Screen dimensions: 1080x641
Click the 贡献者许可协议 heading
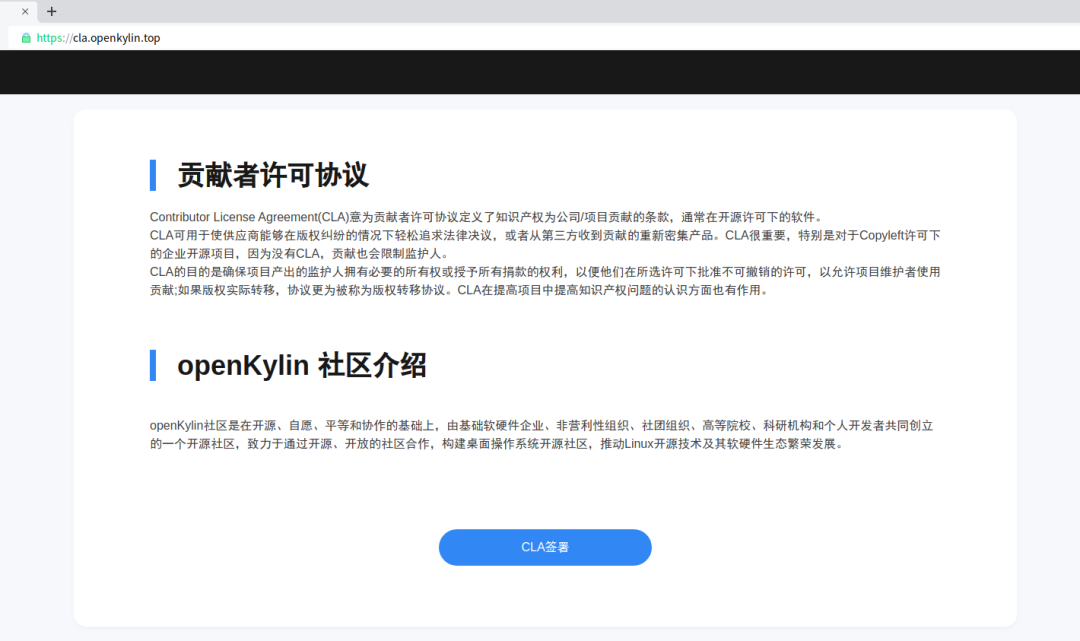click(x=273, y=175)
